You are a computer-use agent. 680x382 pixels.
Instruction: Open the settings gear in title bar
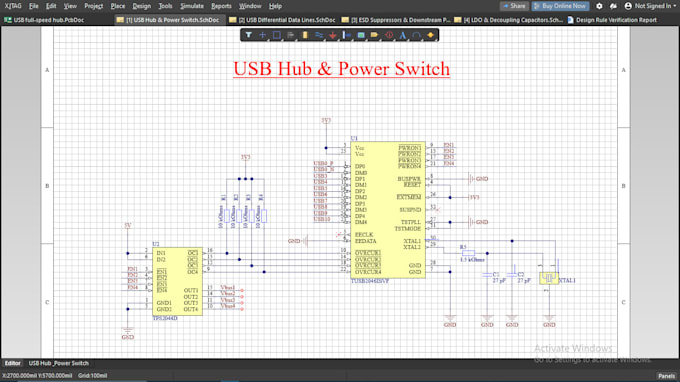coord(599,6)
